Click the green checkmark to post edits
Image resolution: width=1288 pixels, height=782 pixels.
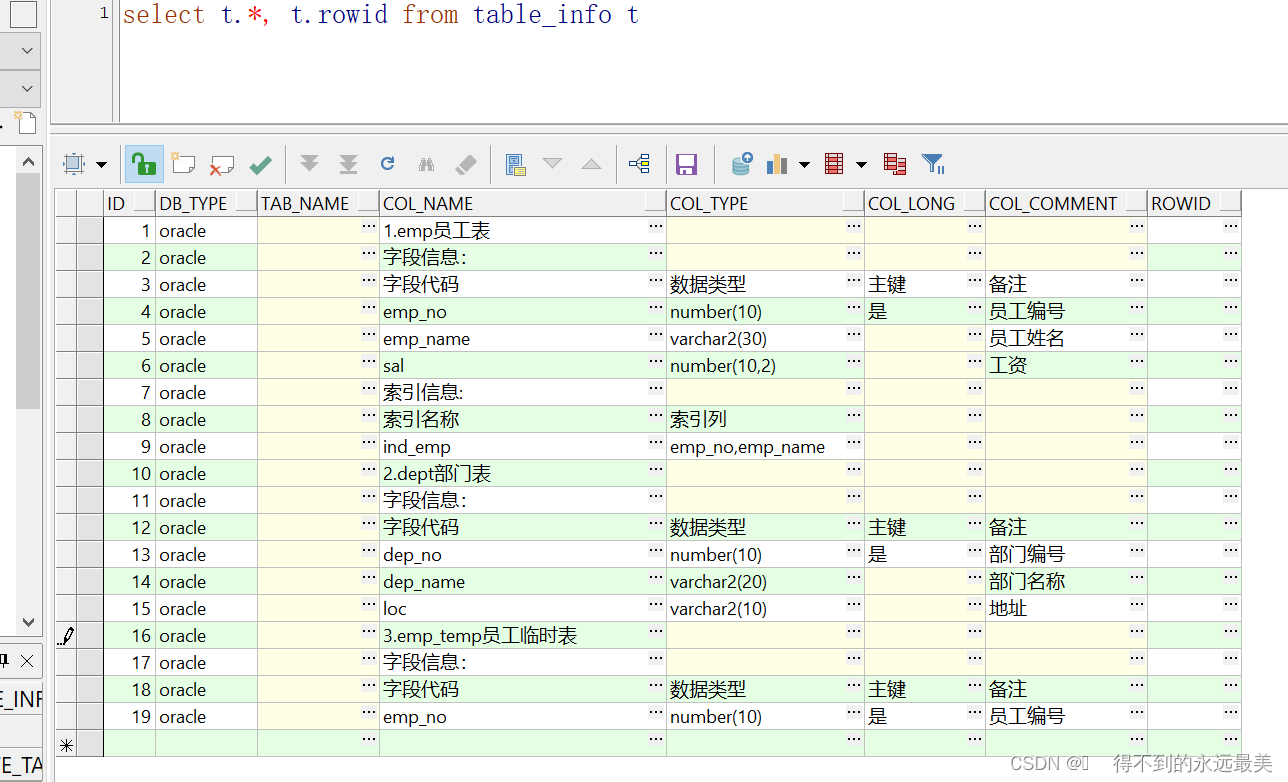(x=261, y=163)
